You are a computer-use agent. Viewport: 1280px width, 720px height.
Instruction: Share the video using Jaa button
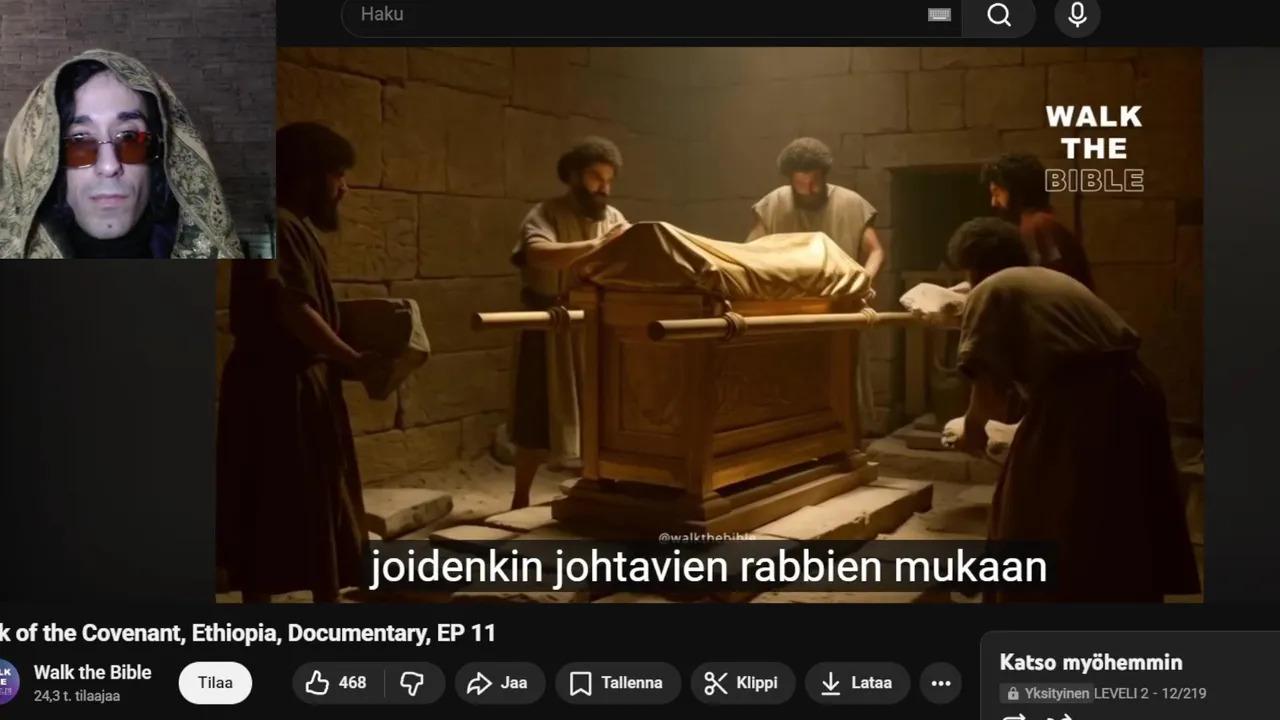coord(499,683)
